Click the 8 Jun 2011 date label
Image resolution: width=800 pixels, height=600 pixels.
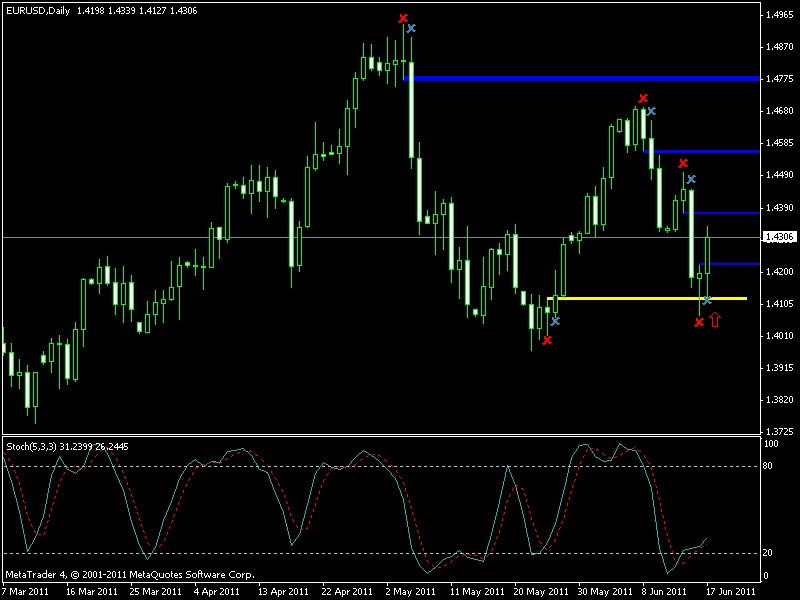[x=664, y=592]
